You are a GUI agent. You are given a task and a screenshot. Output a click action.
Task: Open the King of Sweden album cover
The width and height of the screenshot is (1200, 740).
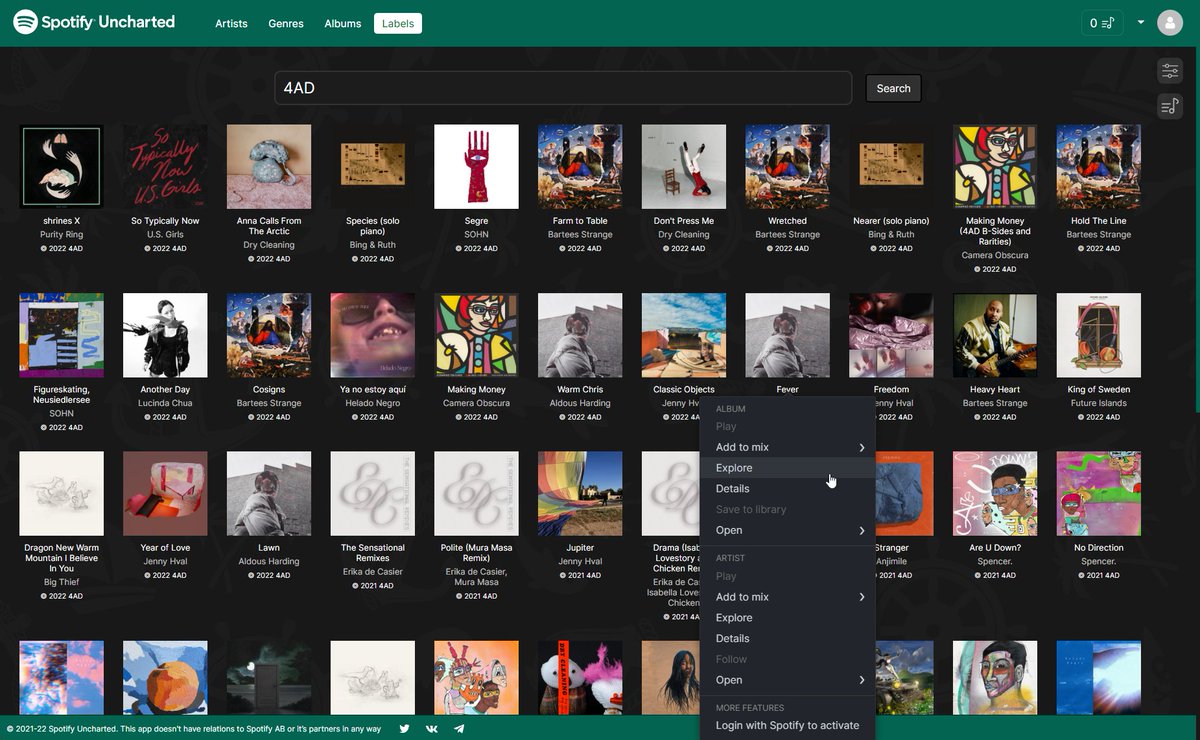[1099, 335]
